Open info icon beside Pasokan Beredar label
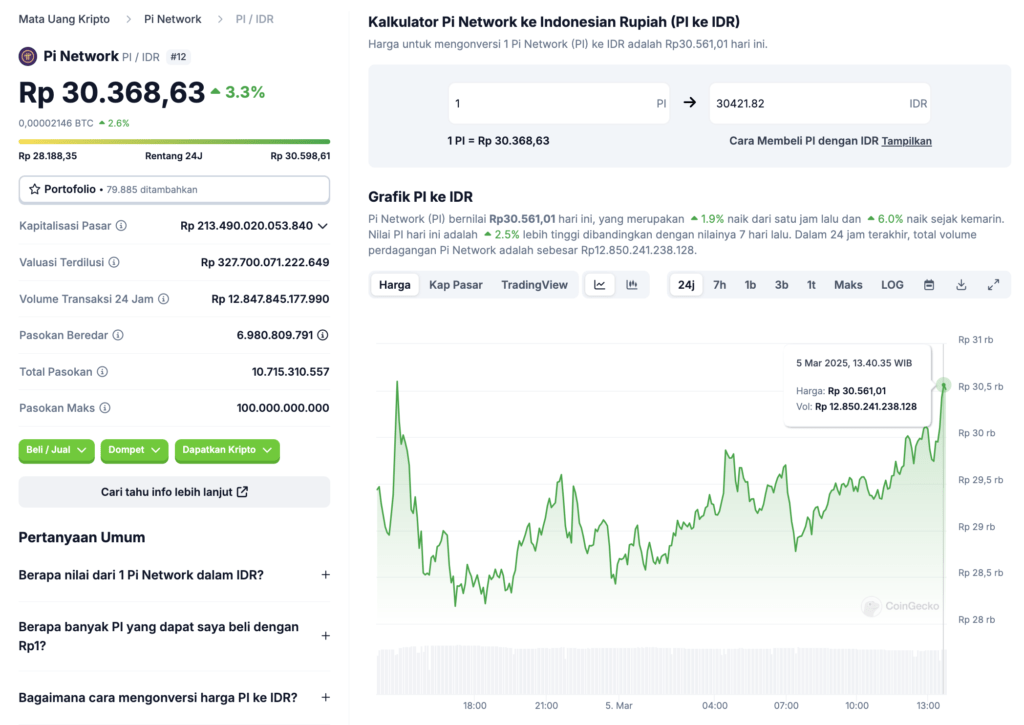The width and height of the screenshot is (1024, 725). click(x=118, y=335)
